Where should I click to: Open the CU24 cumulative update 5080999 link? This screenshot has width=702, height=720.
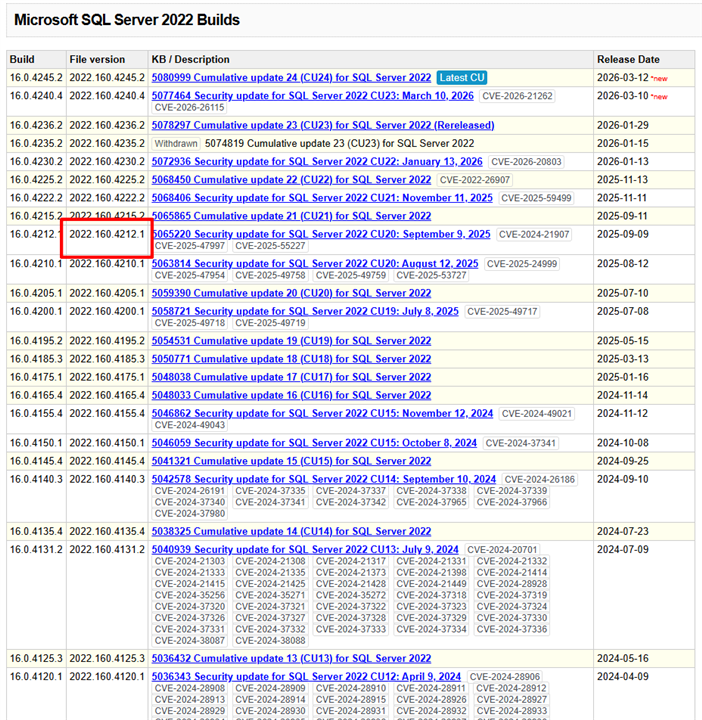click(291, 78)
